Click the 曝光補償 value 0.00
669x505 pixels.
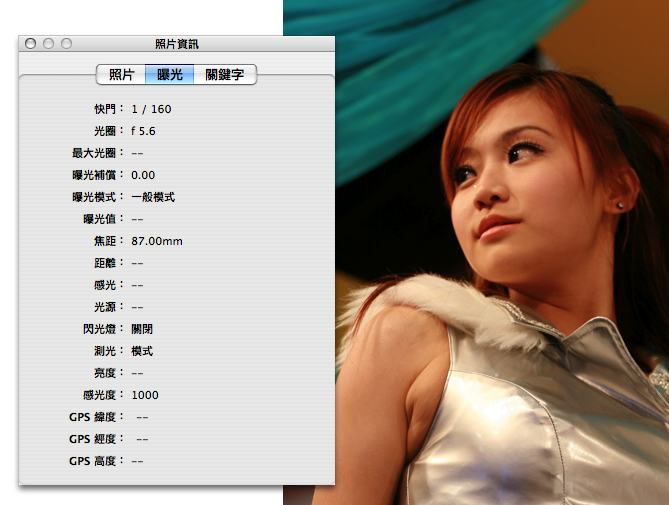click(x=143, y=175)
